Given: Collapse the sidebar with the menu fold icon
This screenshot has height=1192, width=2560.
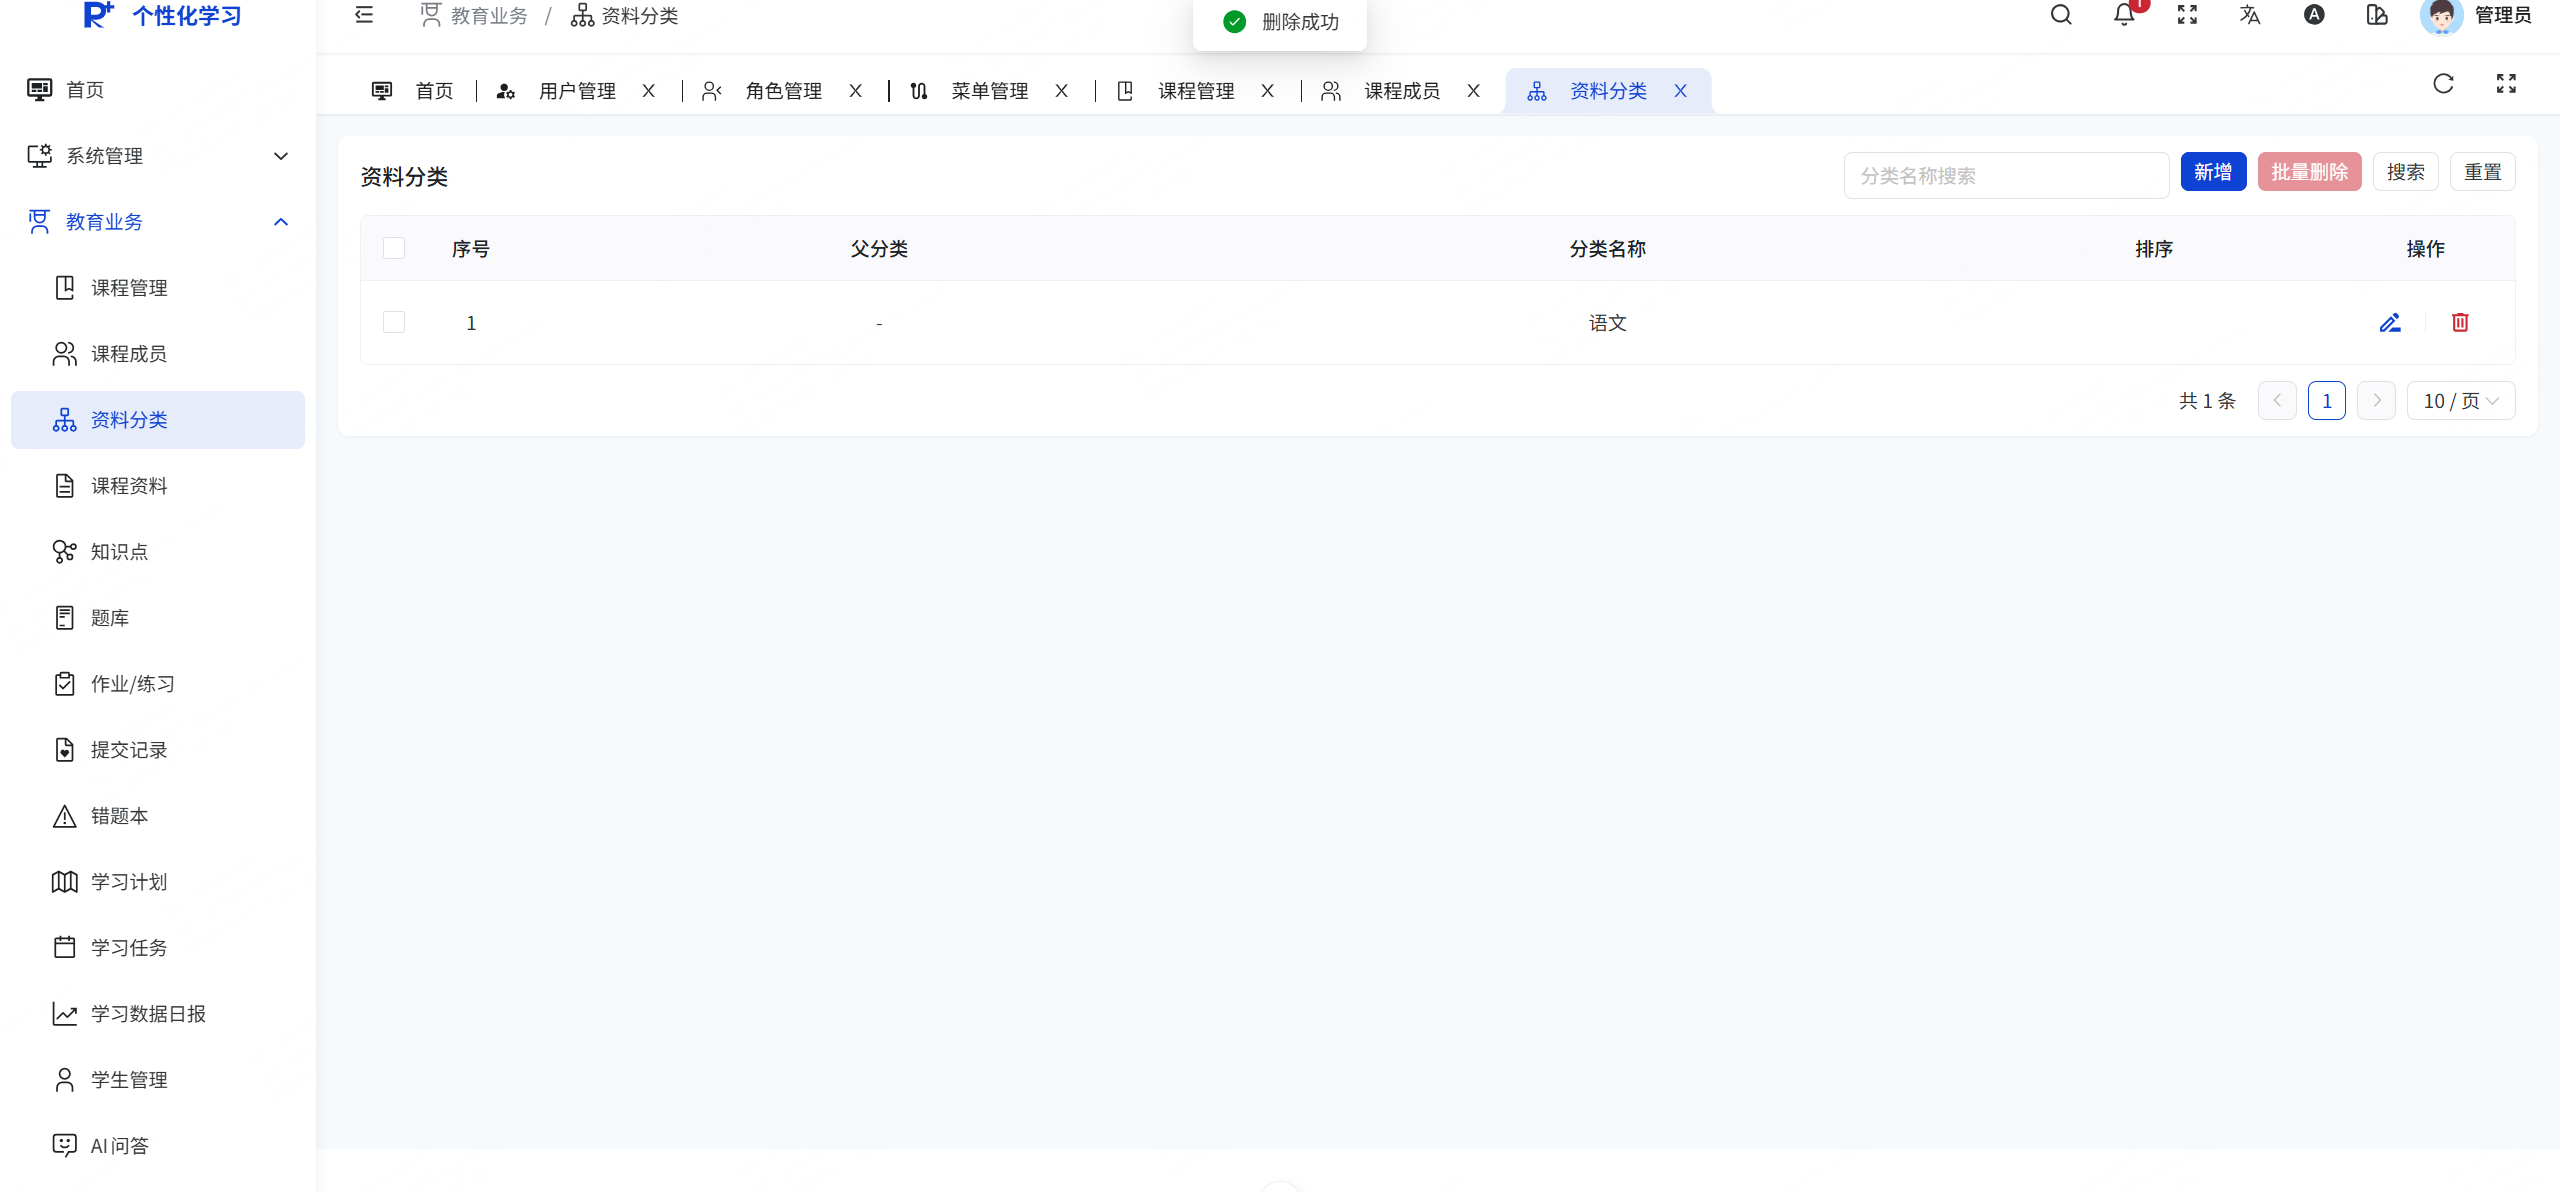Looking at the screenshot, I should [x=364, y=15].
